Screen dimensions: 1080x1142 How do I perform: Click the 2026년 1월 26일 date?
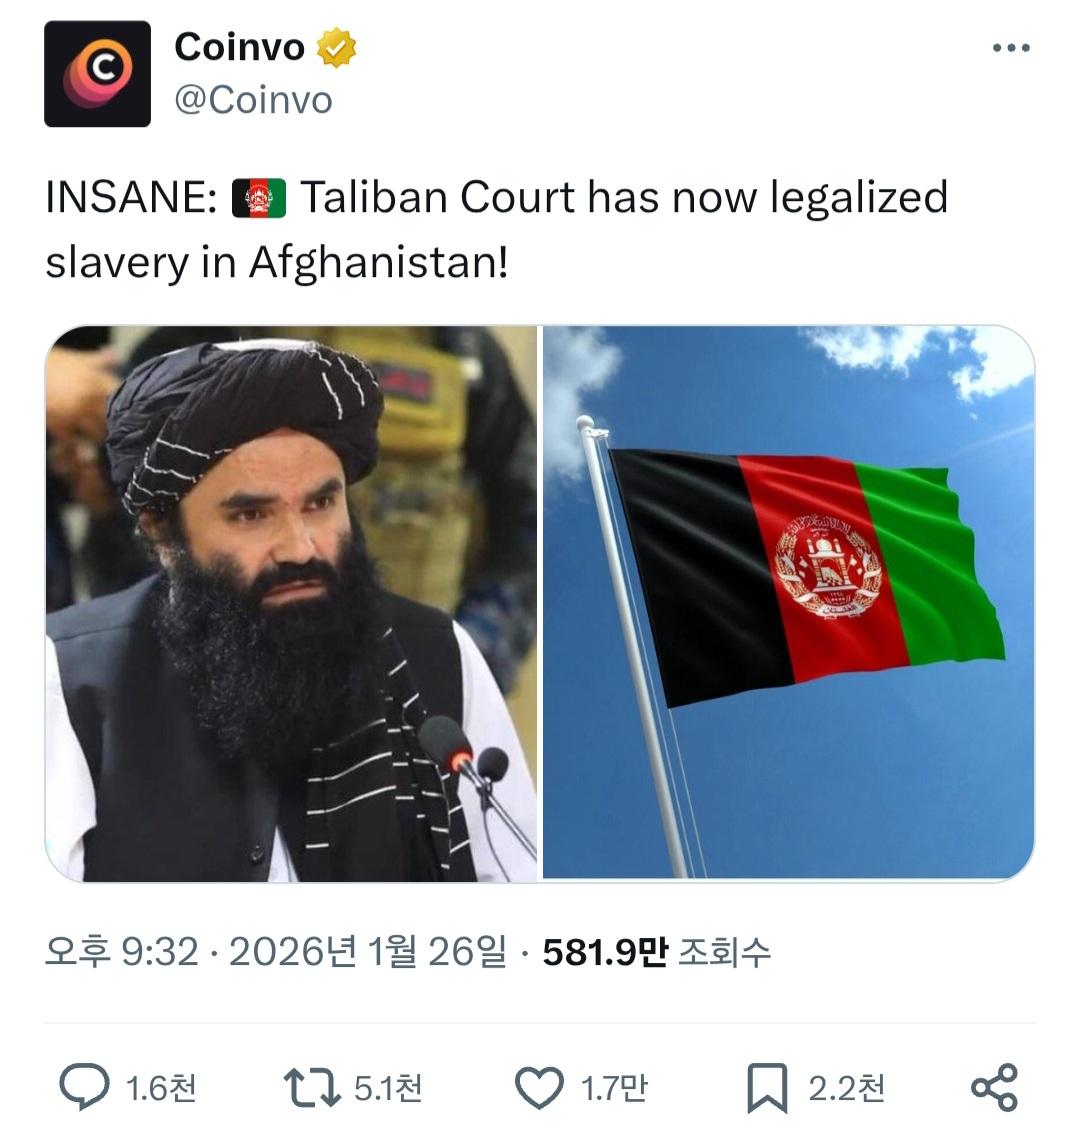[368, 952]
